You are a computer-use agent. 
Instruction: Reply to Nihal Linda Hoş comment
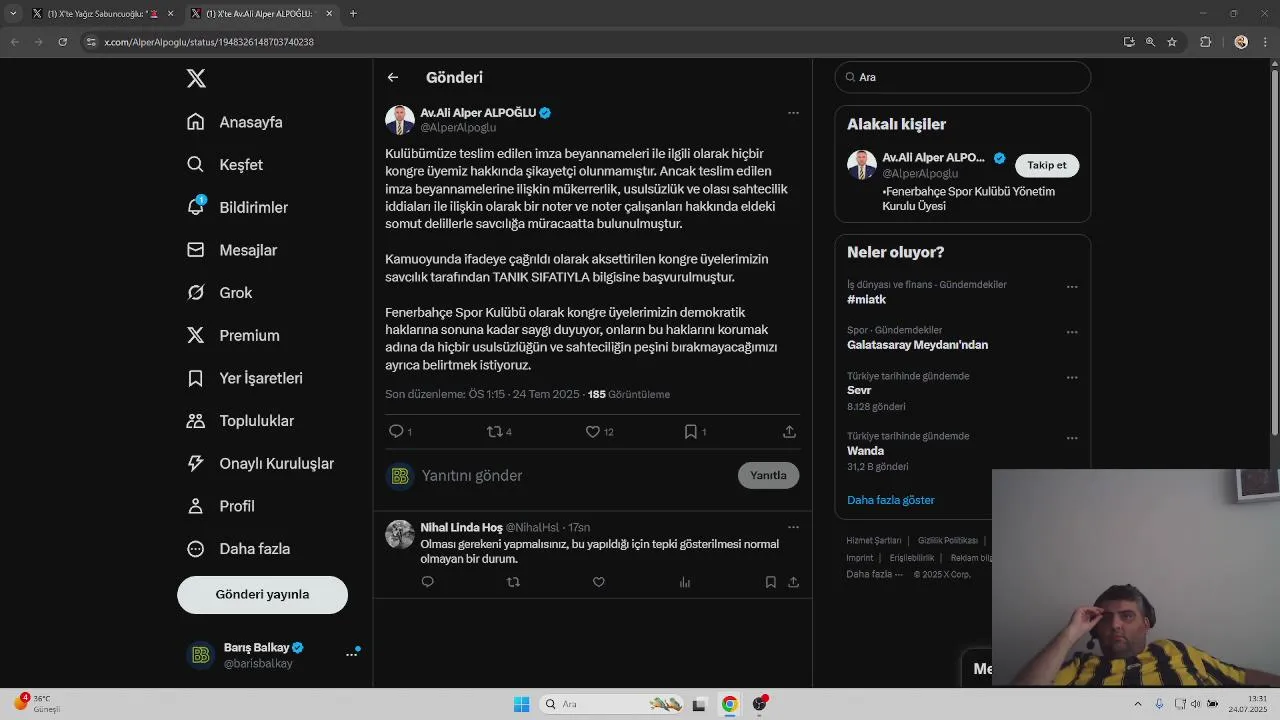428,582
